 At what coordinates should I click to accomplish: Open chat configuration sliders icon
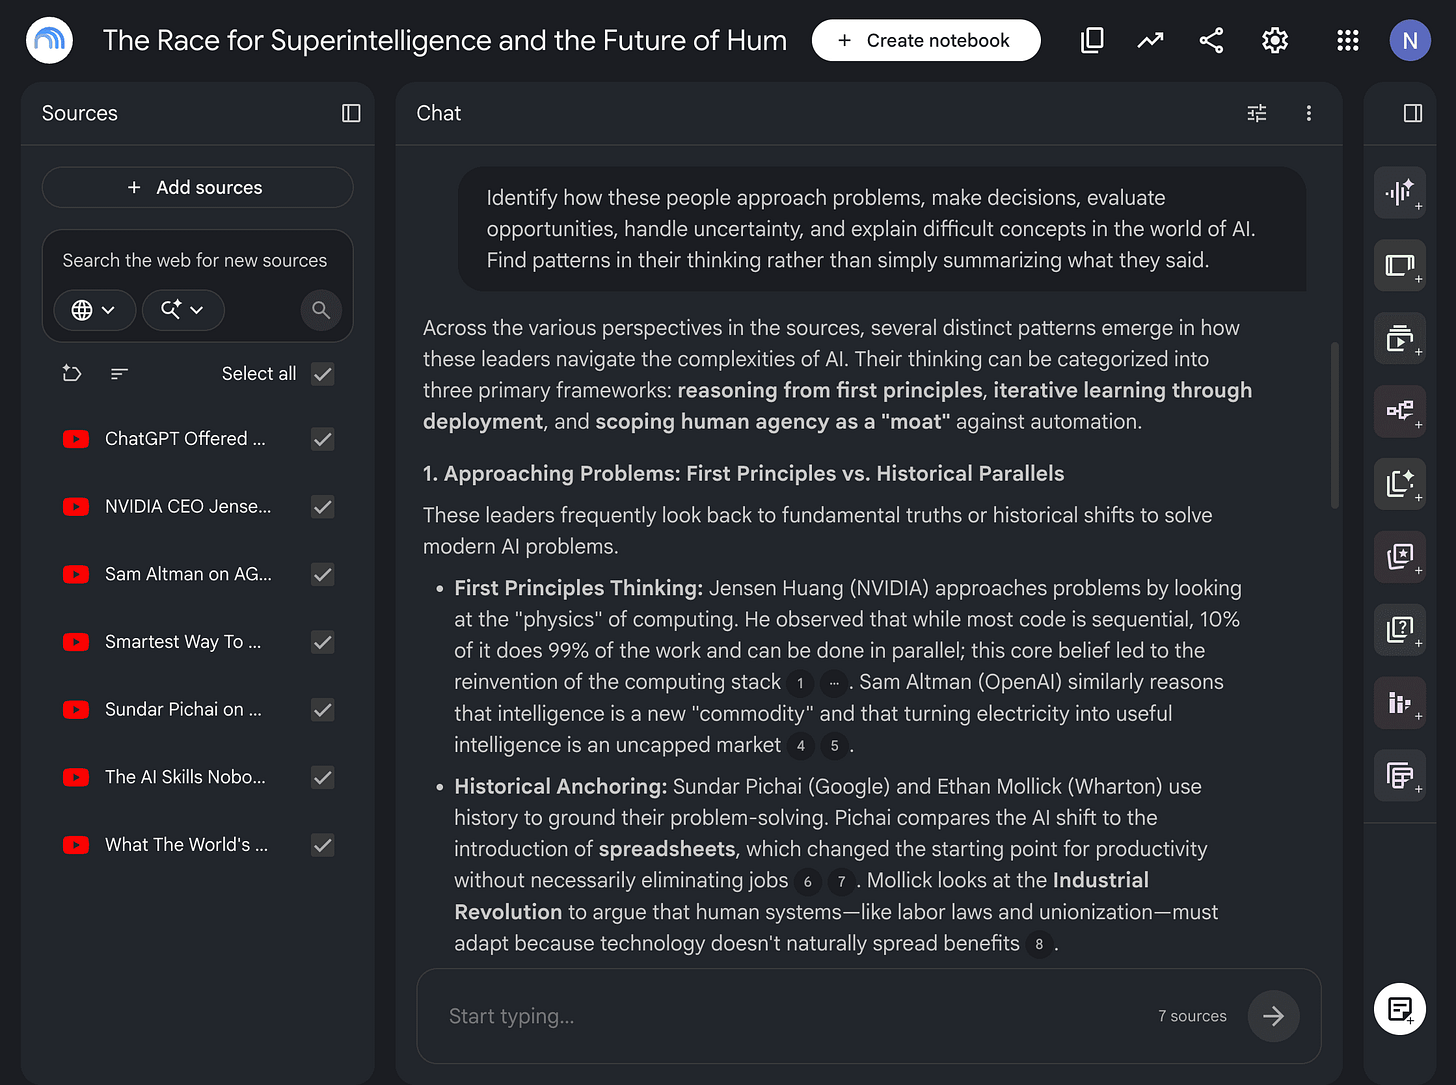[x=1257, y=113]
